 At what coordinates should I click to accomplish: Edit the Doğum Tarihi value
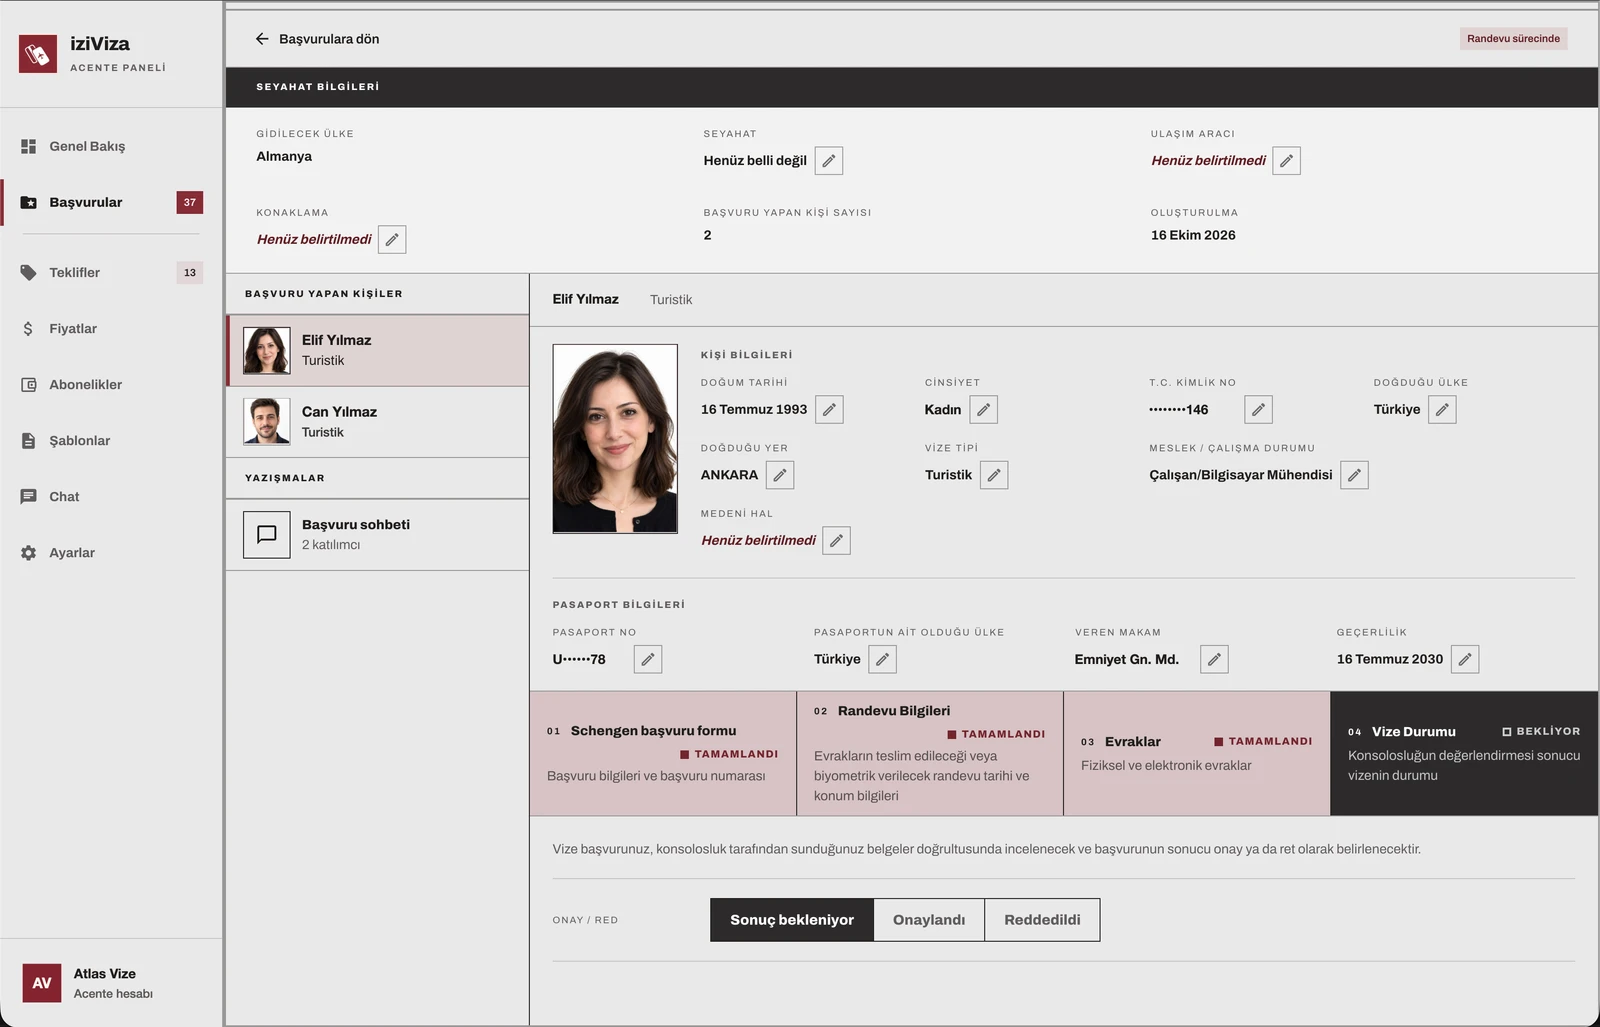coord(829,410)
